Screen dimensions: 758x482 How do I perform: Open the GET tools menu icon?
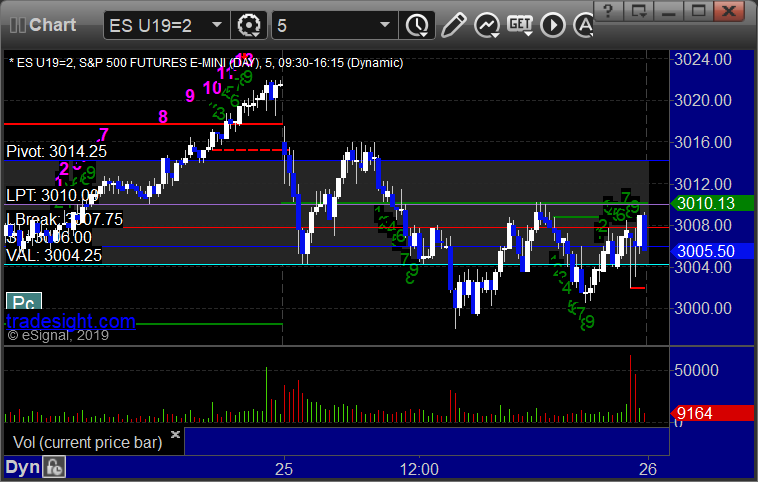tap(520, 25)
